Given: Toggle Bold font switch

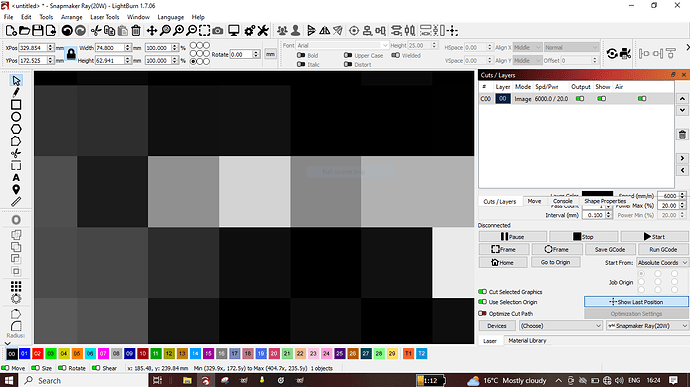Looking at the screenshot, I should tap(301, 55).
